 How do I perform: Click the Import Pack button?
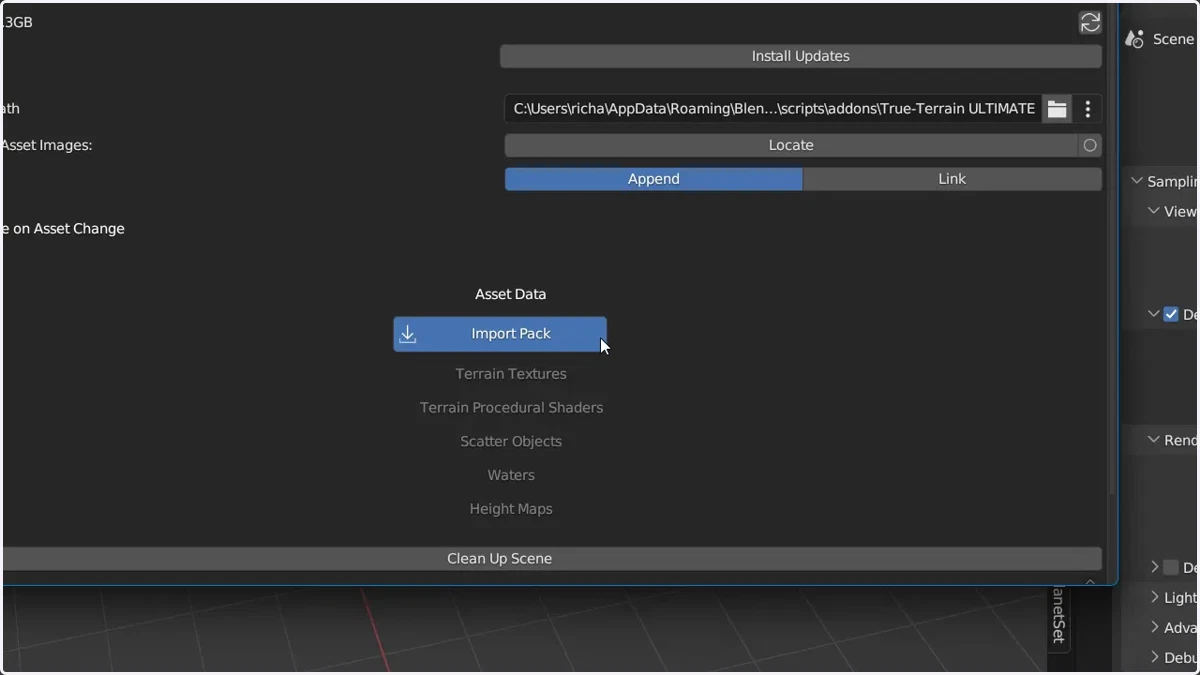coord(500,334)
